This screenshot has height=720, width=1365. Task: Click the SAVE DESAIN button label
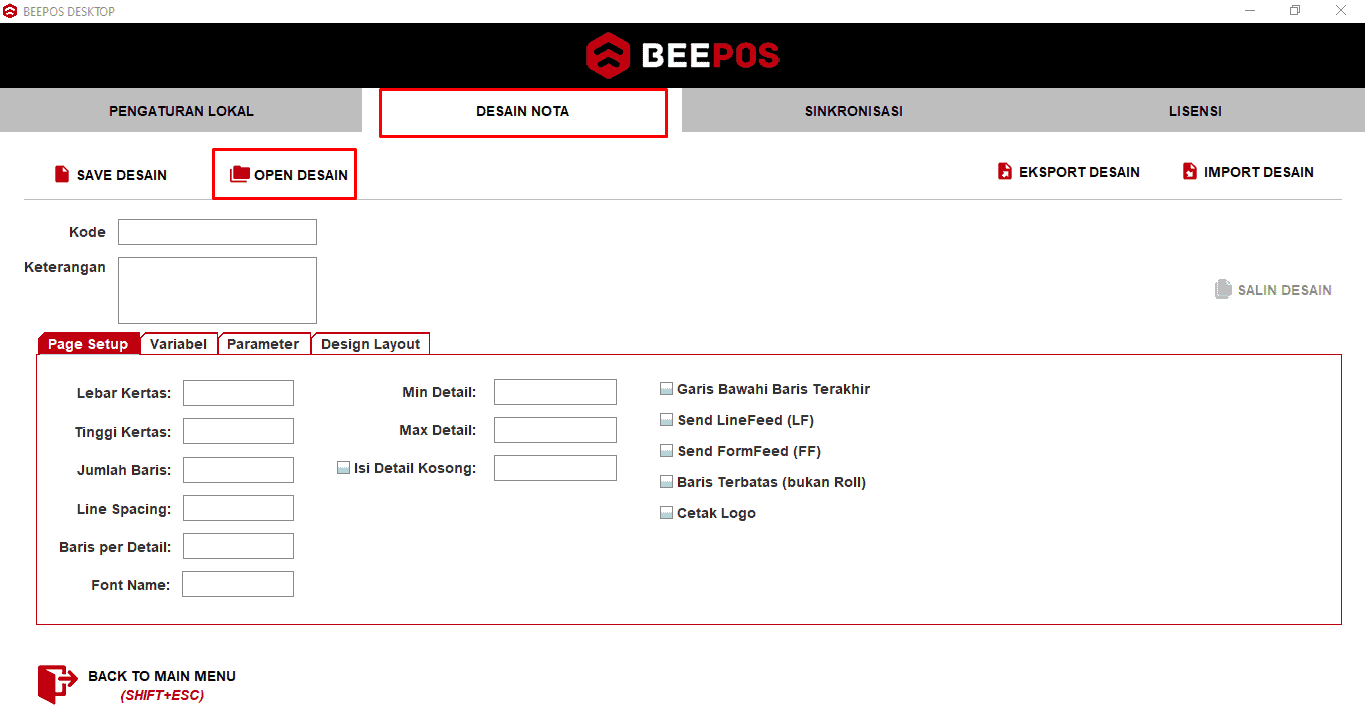pos(122,175)
